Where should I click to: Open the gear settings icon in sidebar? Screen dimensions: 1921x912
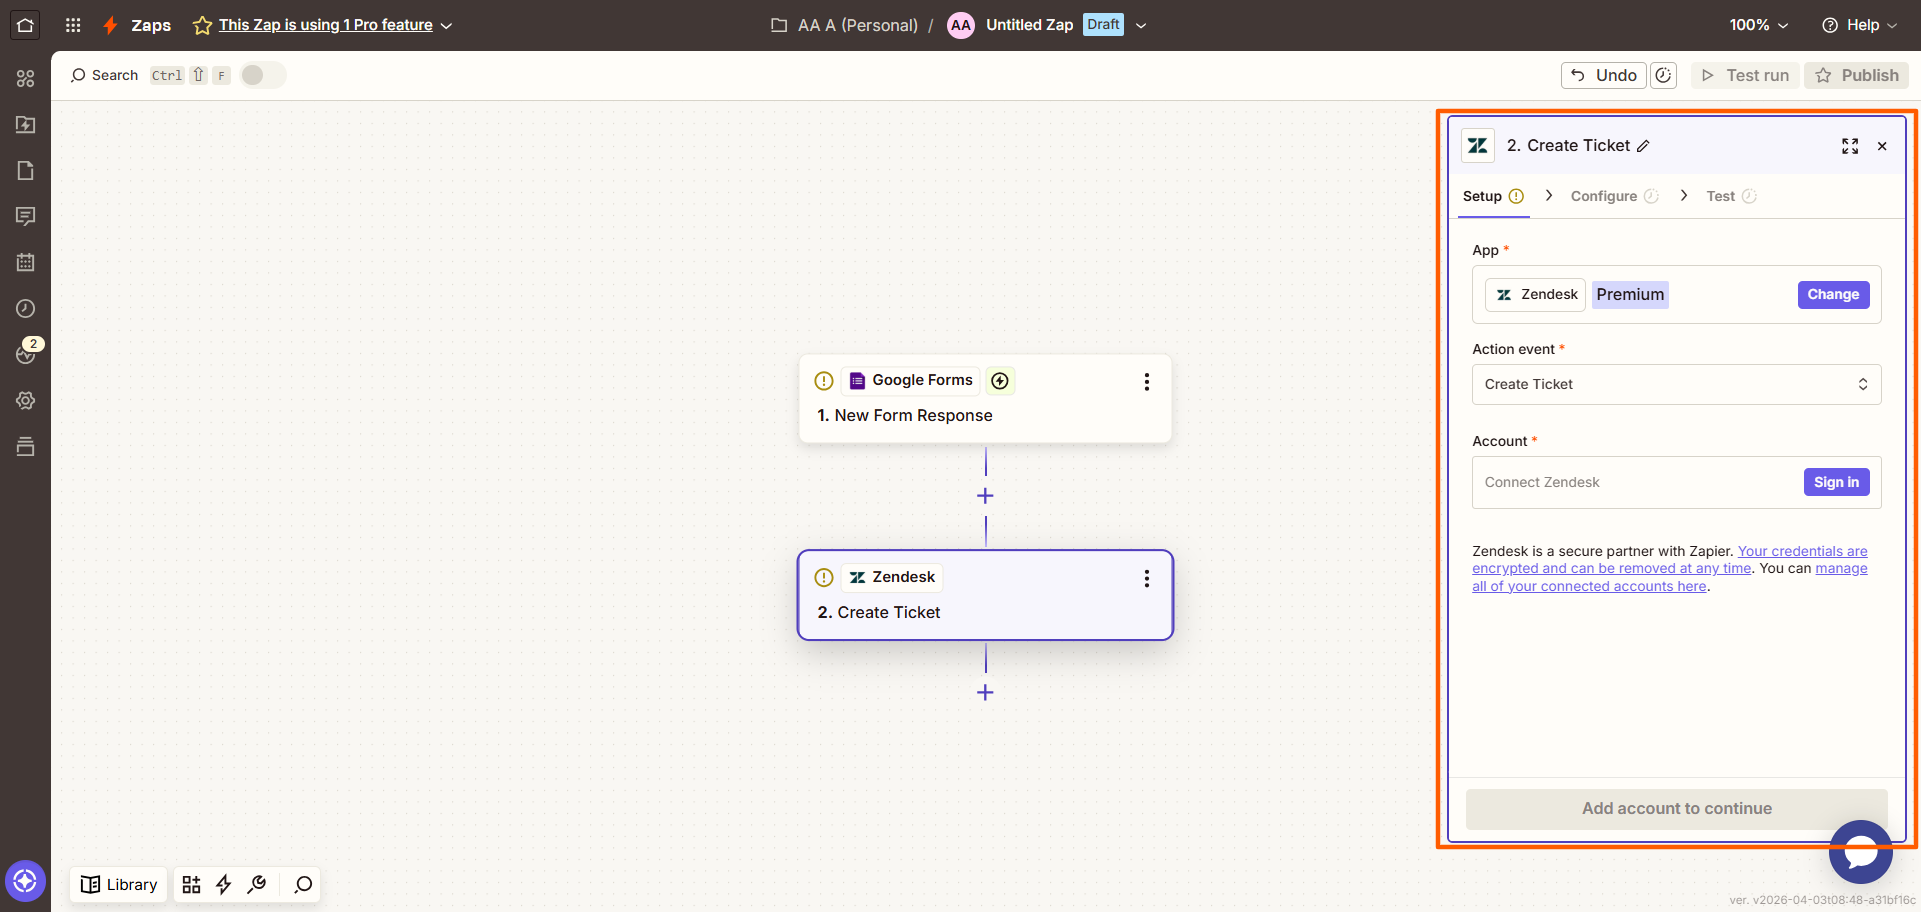(x=26, y=400)
